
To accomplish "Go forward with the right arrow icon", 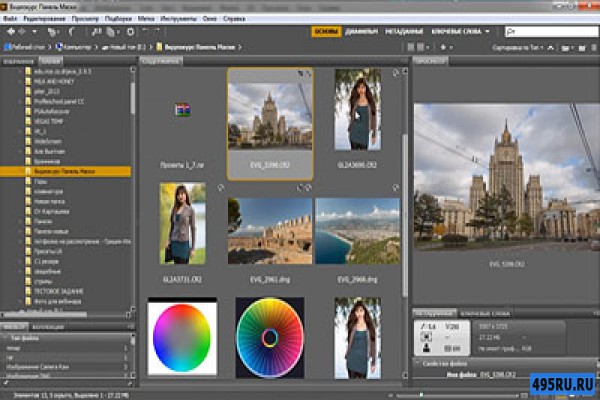I will point(22,32).
